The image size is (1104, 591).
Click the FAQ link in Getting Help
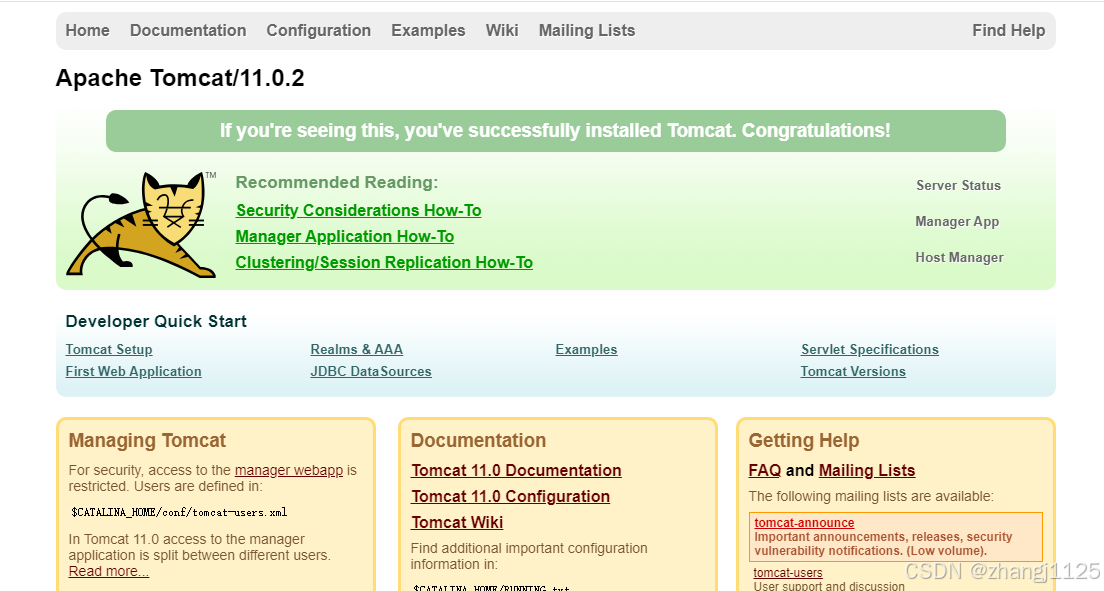coord(765,471)
